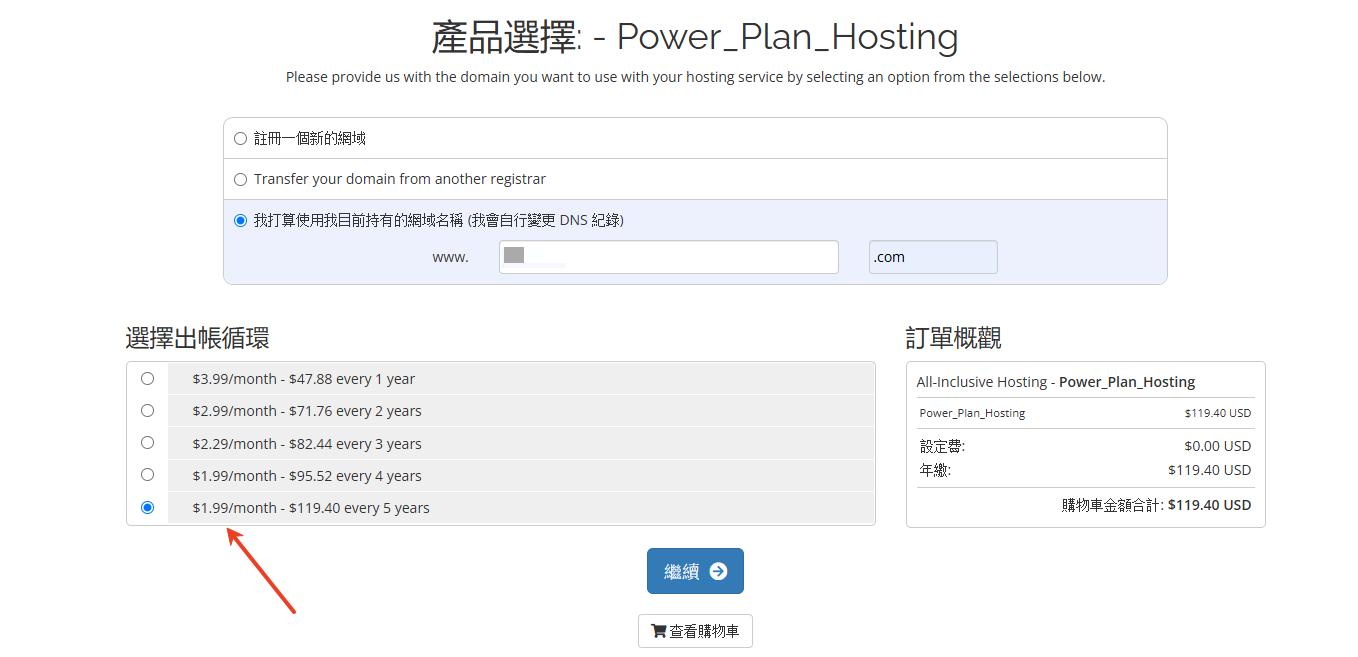Screen dimensions: 1358x657
Task: Select the 註冊一個新的網域 radio button
Action: coord(240,139)
